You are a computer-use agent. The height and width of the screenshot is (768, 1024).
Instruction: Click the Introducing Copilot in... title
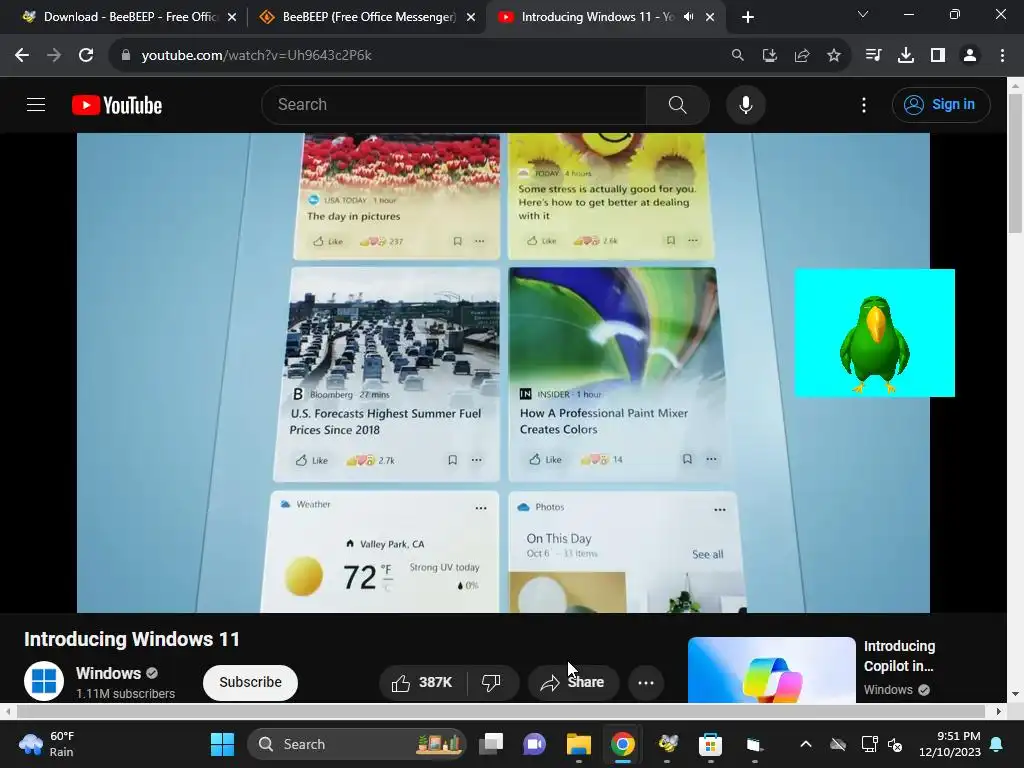(x=899, y=656)
